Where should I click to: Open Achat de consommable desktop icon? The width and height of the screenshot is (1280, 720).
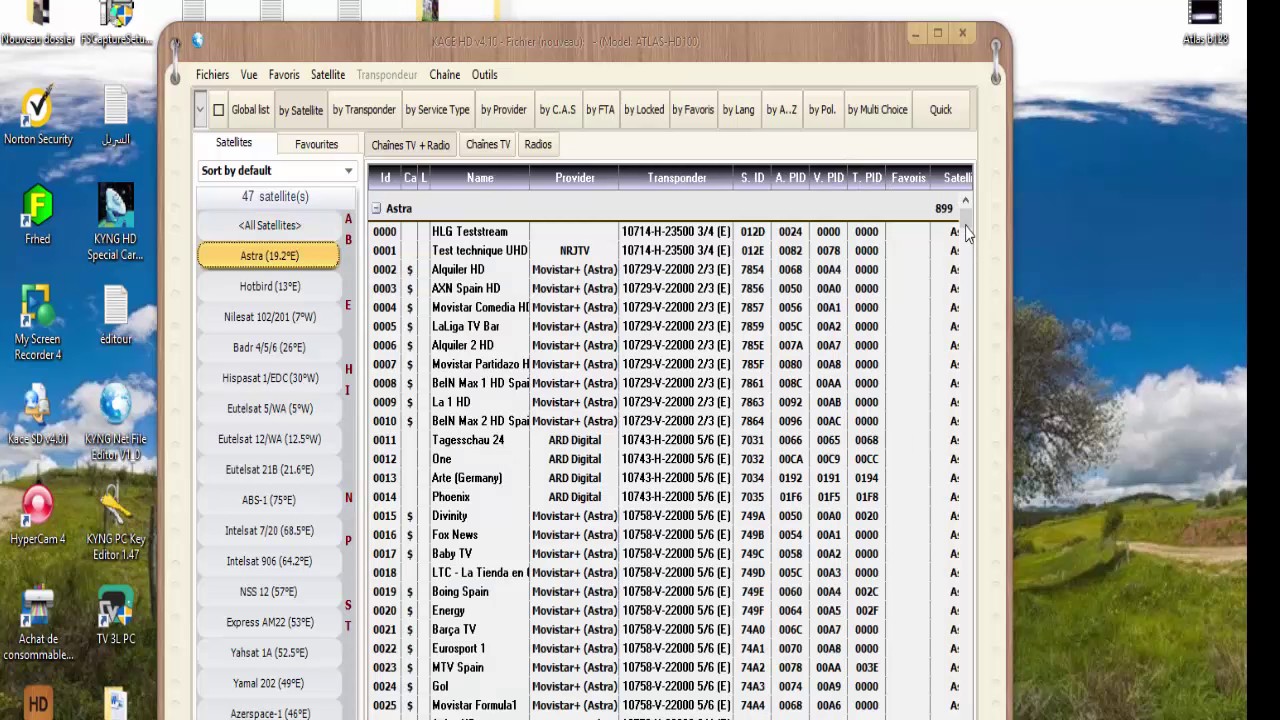(x=38, y=622)
